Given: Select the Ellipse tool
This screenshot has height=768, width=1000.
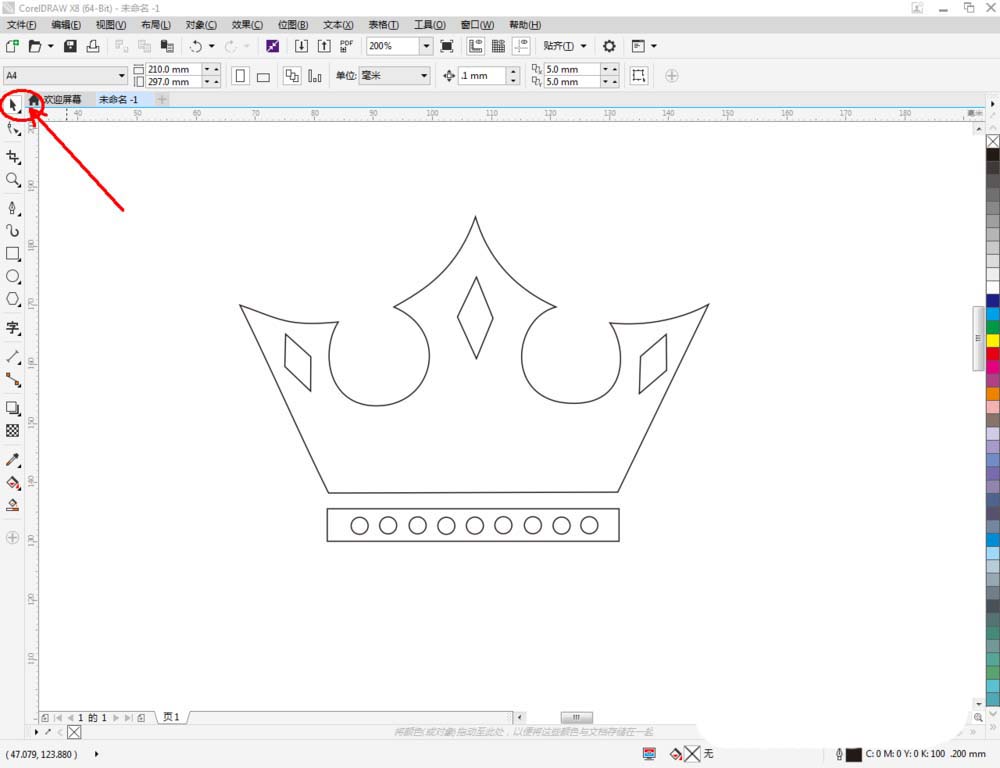Looking at the screenshot, I should 13,277.
